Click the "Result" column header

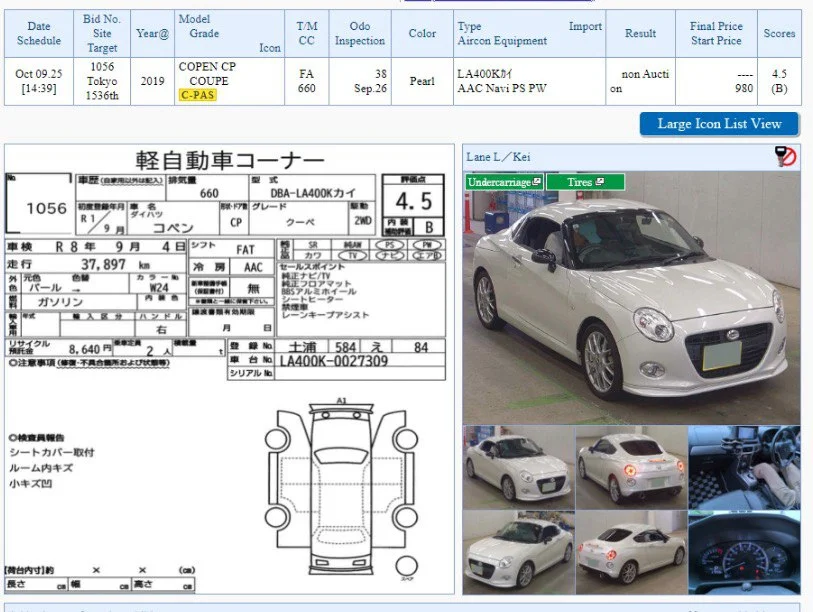coord(640,33)
